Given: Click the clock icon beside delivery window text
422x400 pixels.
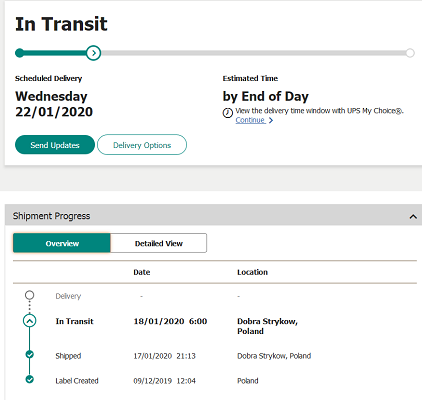Looking at the screenshot, I should pyautogui.click(x=228, y=113).
